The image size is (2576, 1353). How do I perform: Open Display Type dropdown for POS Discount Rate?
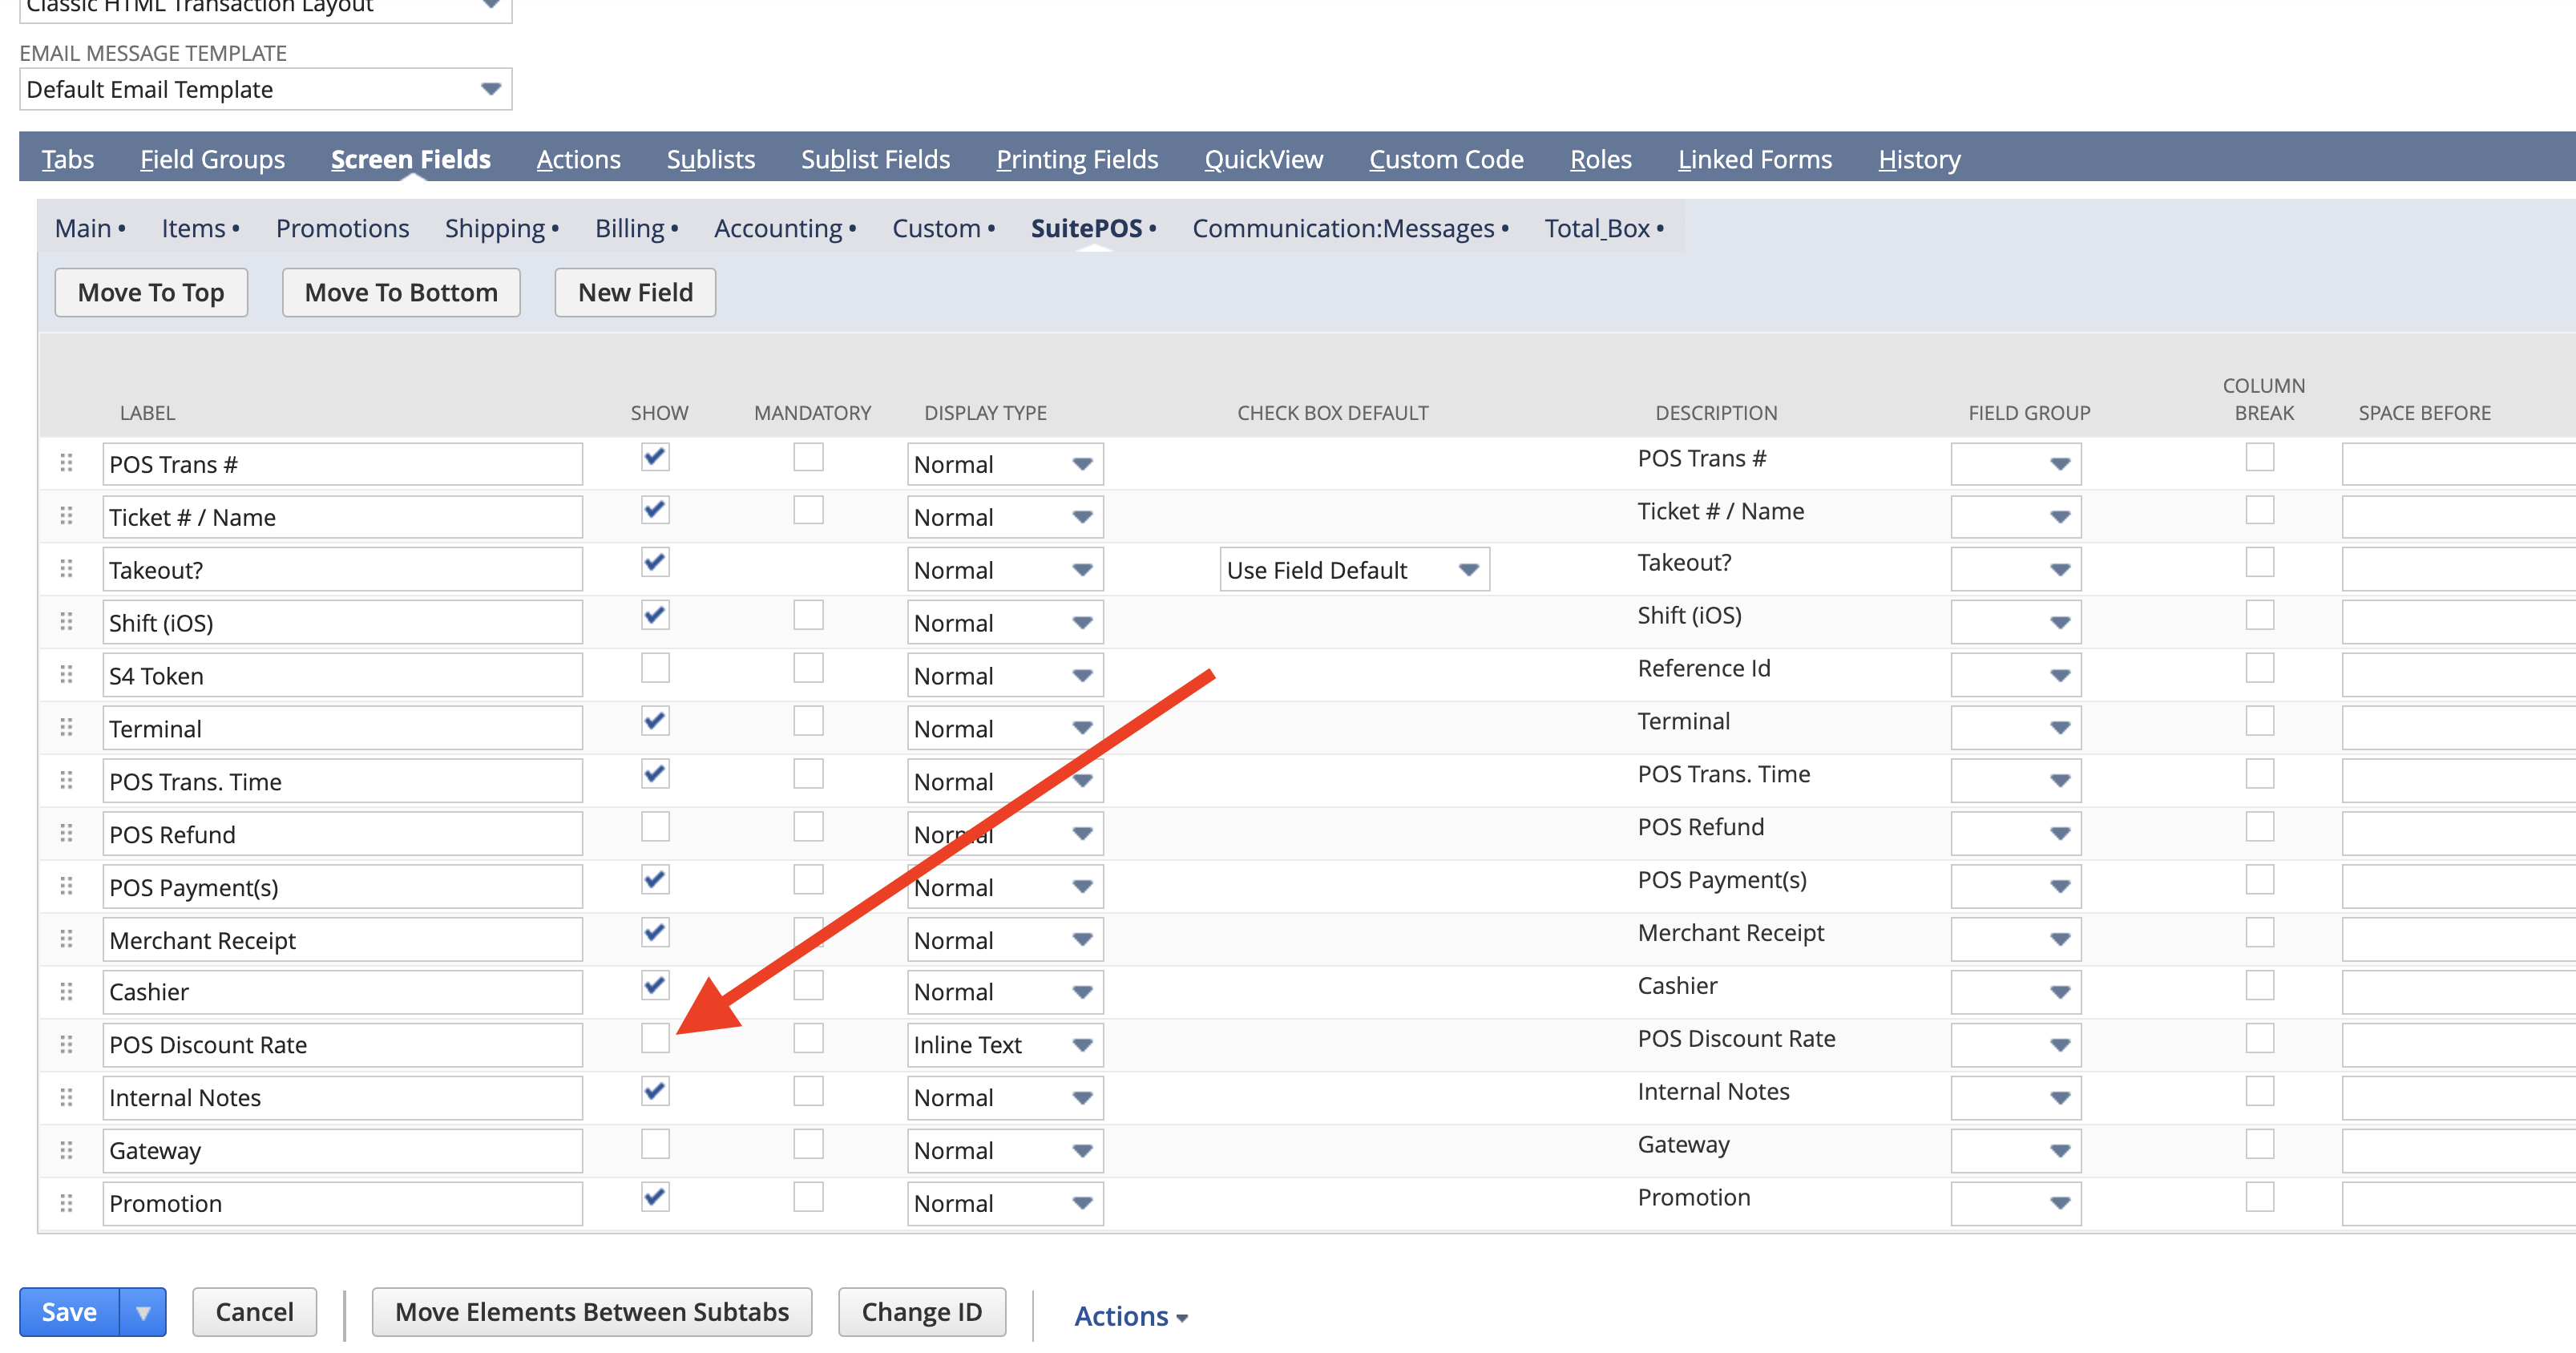tap(1004, 1044)
